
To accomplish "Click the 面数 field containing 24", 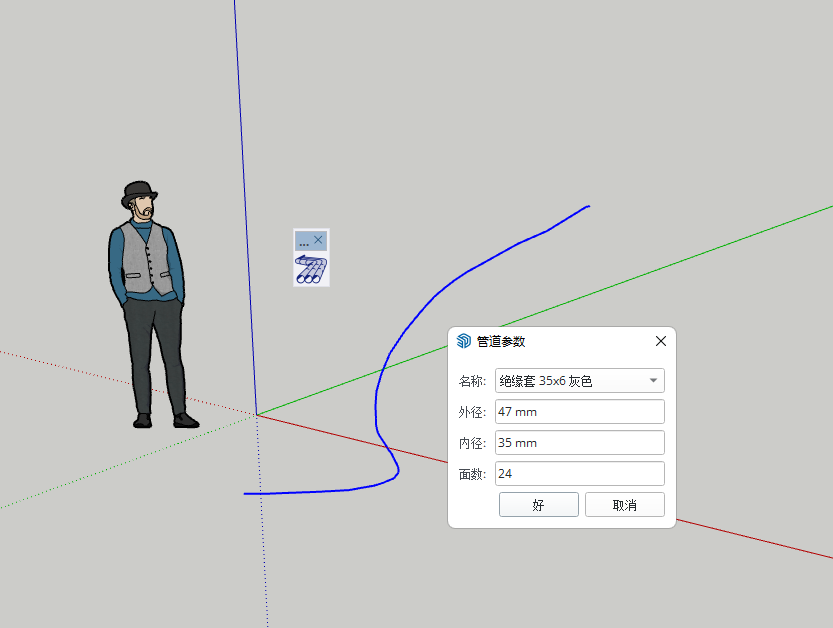I will (579, 474).
